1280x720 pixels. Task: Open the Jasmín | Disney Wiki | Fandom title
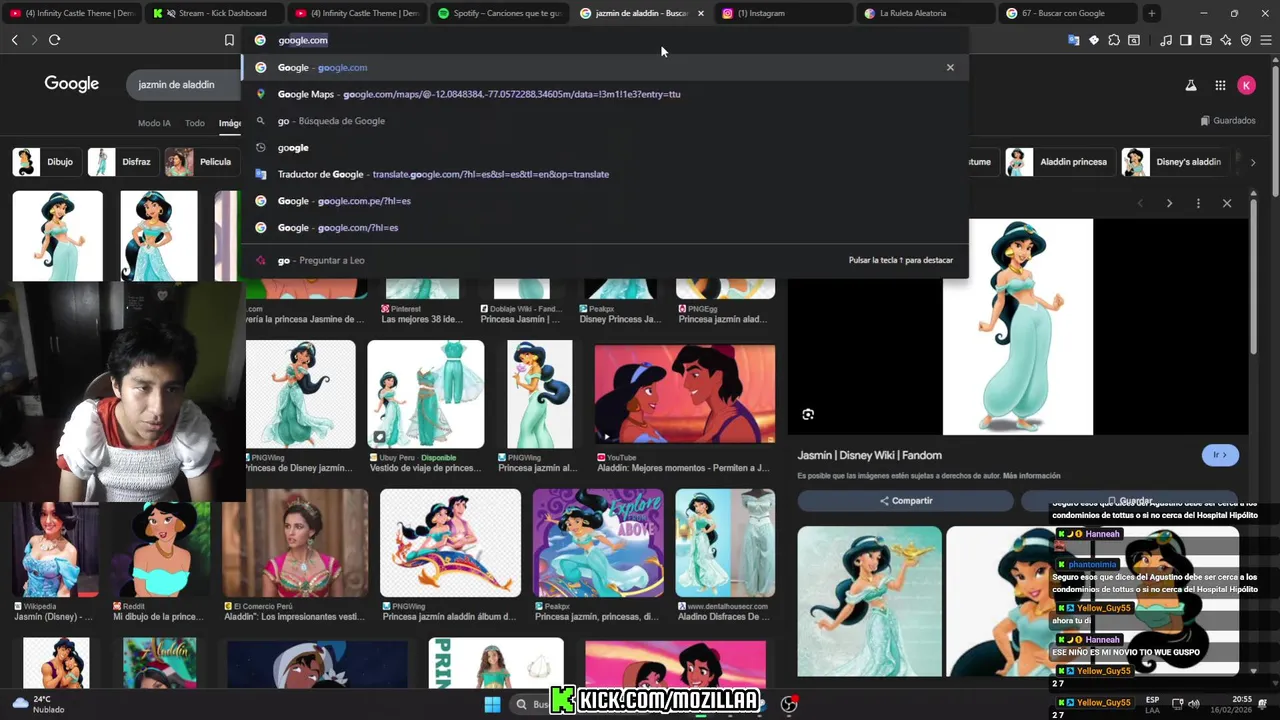(x=869, y=455)
